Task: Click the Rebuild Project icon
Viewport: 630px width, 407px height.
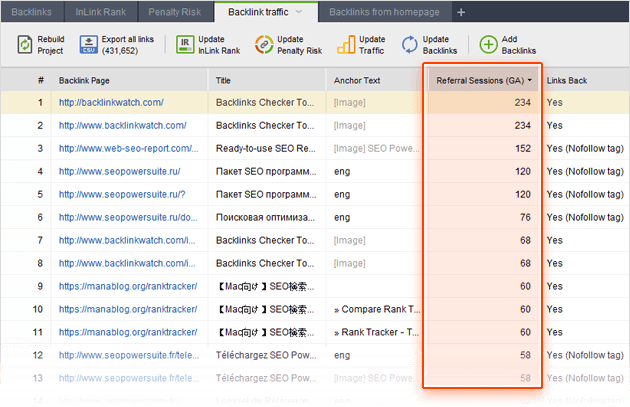Action: [x=24, y=45]
